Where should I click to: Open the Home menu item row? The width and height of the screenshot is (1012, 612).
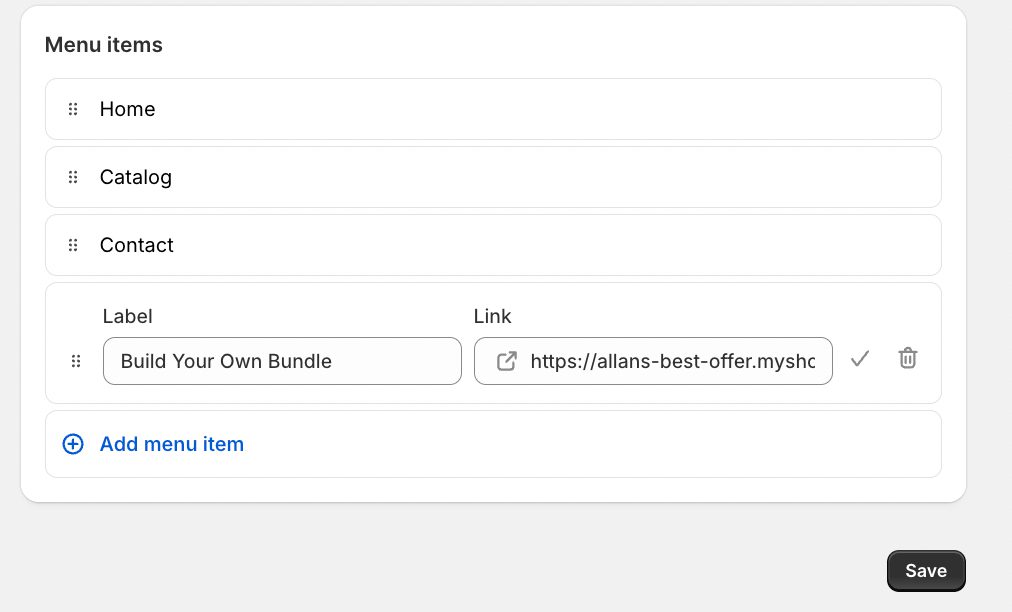[x=500, y=109]
